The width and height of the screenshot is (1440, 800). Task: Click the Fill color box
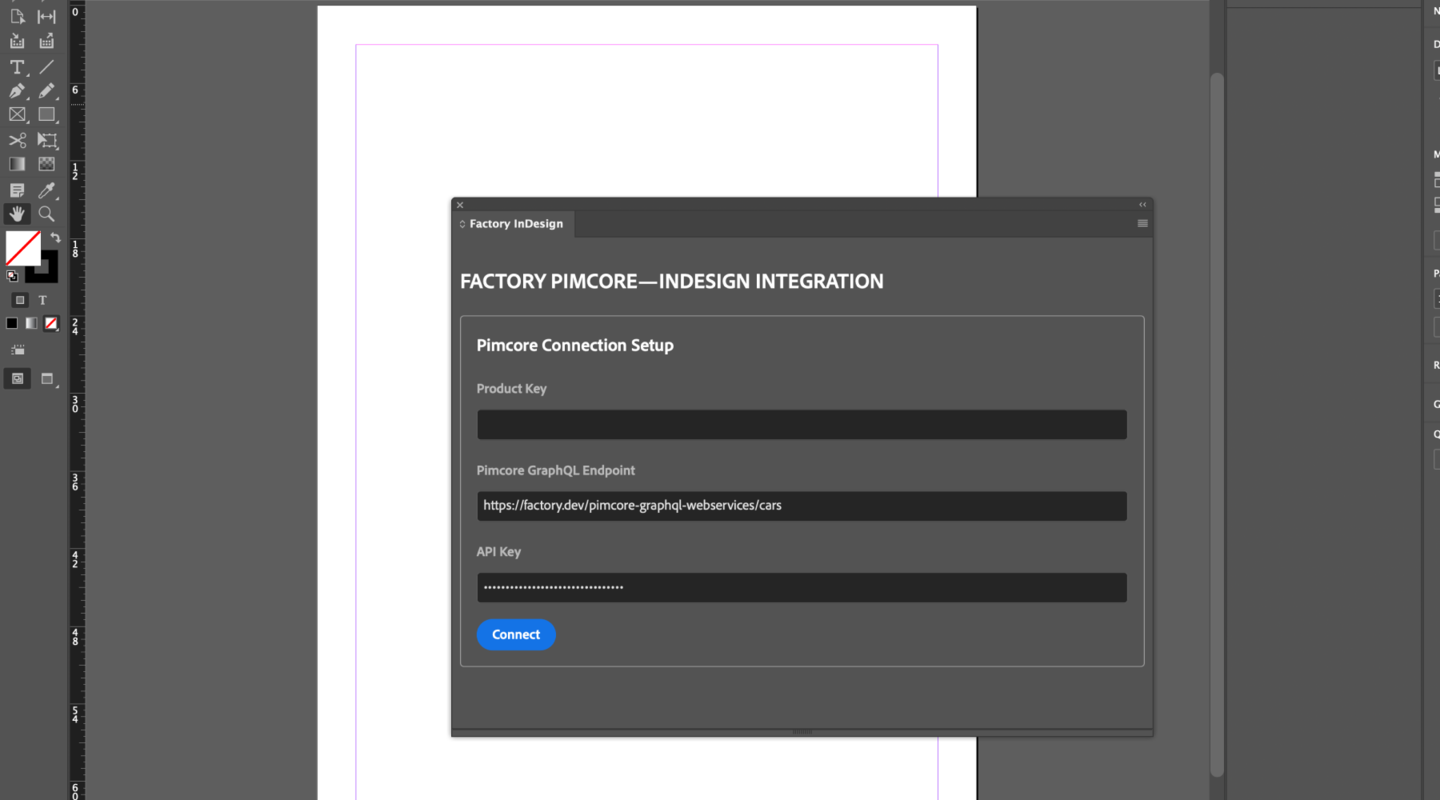click(23, 247)
